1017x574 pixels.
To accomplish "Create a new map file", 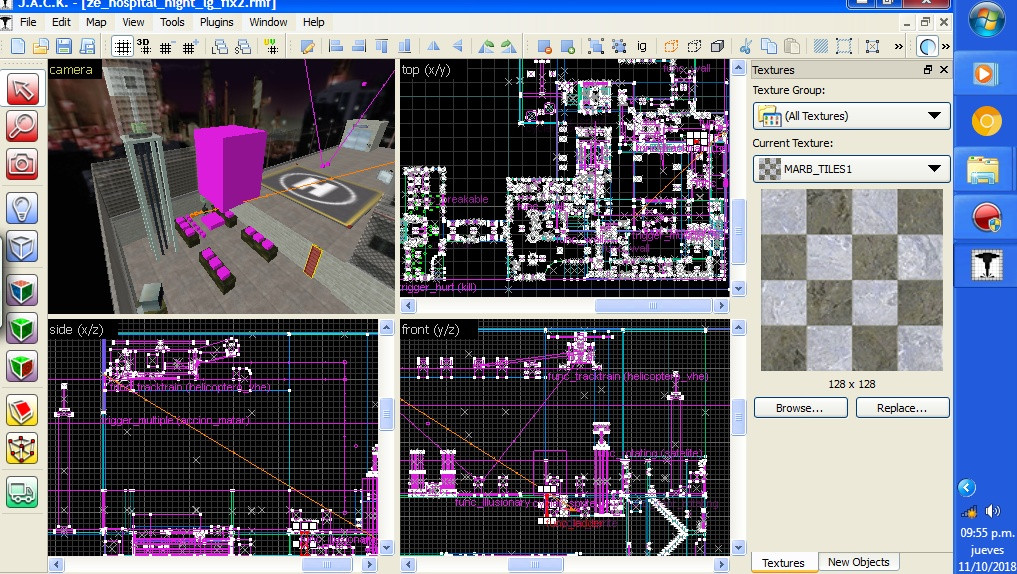I will (18, 46).
